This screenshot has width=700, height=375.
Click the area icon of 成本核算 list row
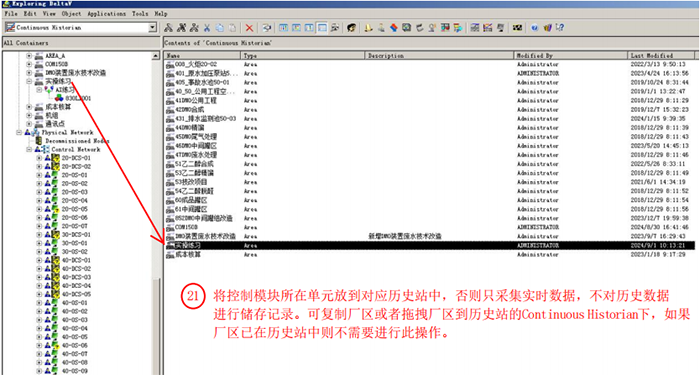(170, 255)
